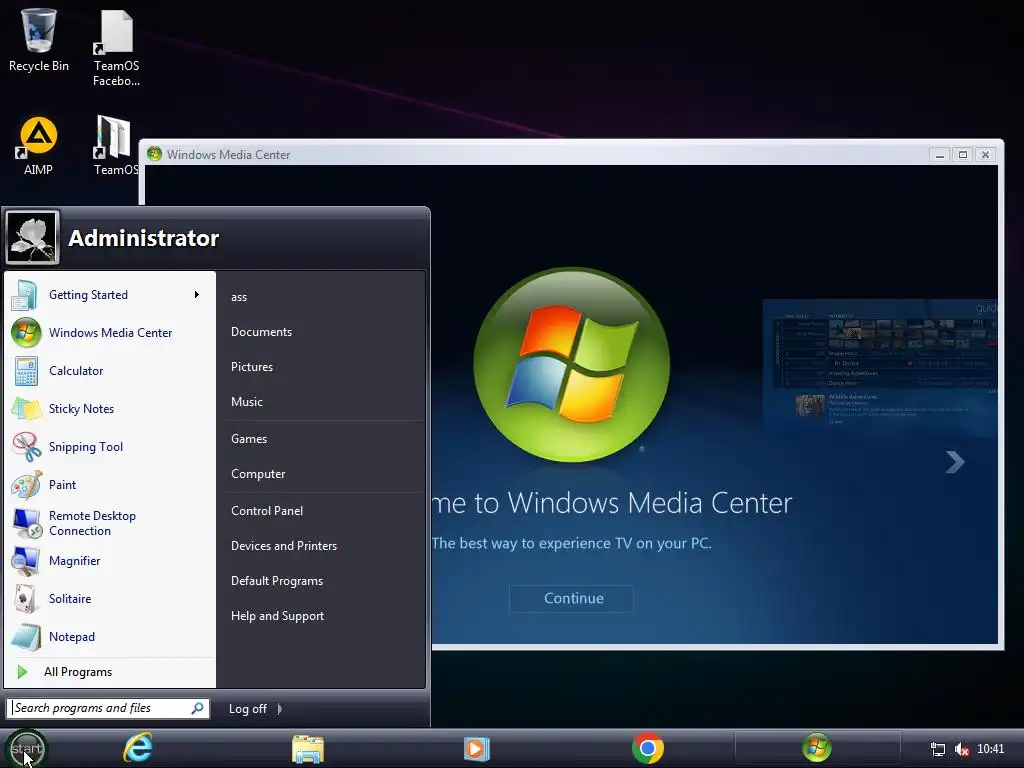Click the 10:41 clock in system tray
This screenshot has width=1024, height=768.
pyautogui.click(x=990, y=749)
